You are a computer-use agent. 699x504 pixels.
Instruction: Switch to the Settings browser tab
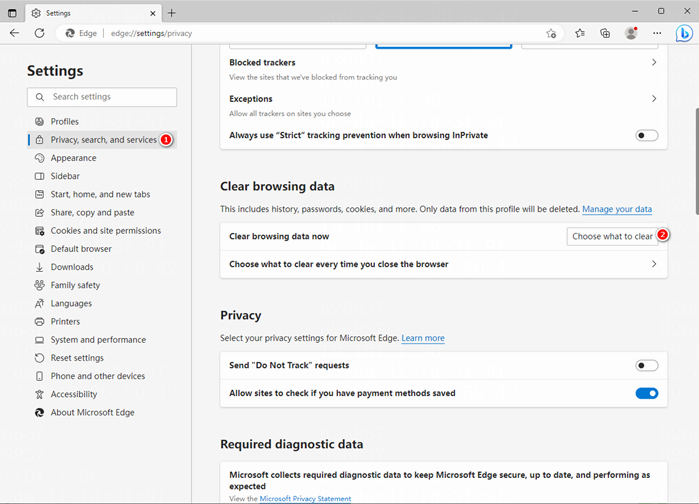[x=94, y=13]
